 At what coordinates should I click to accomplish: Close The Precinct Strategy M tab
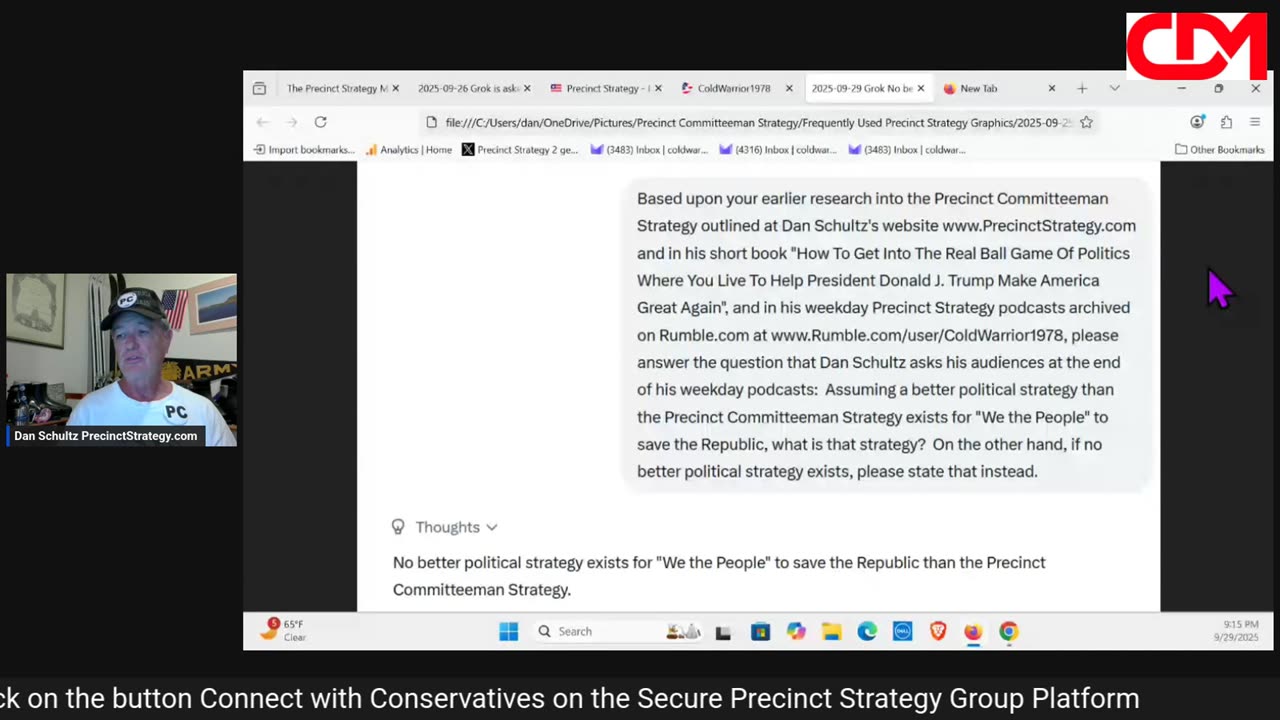[x=395, y=88]
